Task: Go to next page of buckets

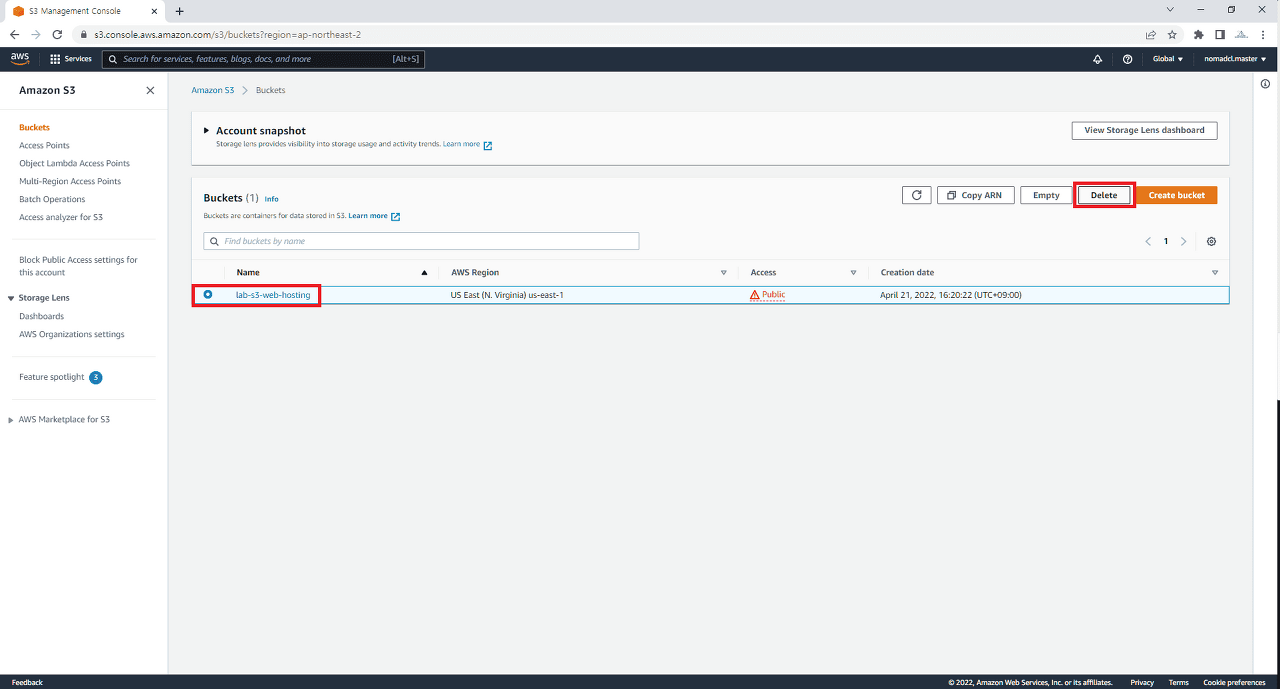Action: (1184, 241)
